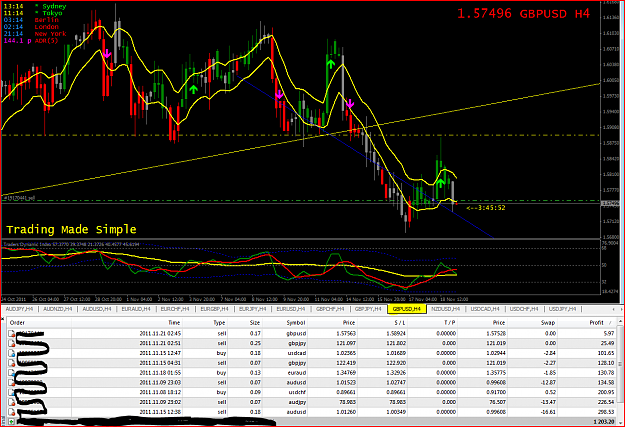Show the GBPJPY,H4 chart tab

(x=368, y=309)
